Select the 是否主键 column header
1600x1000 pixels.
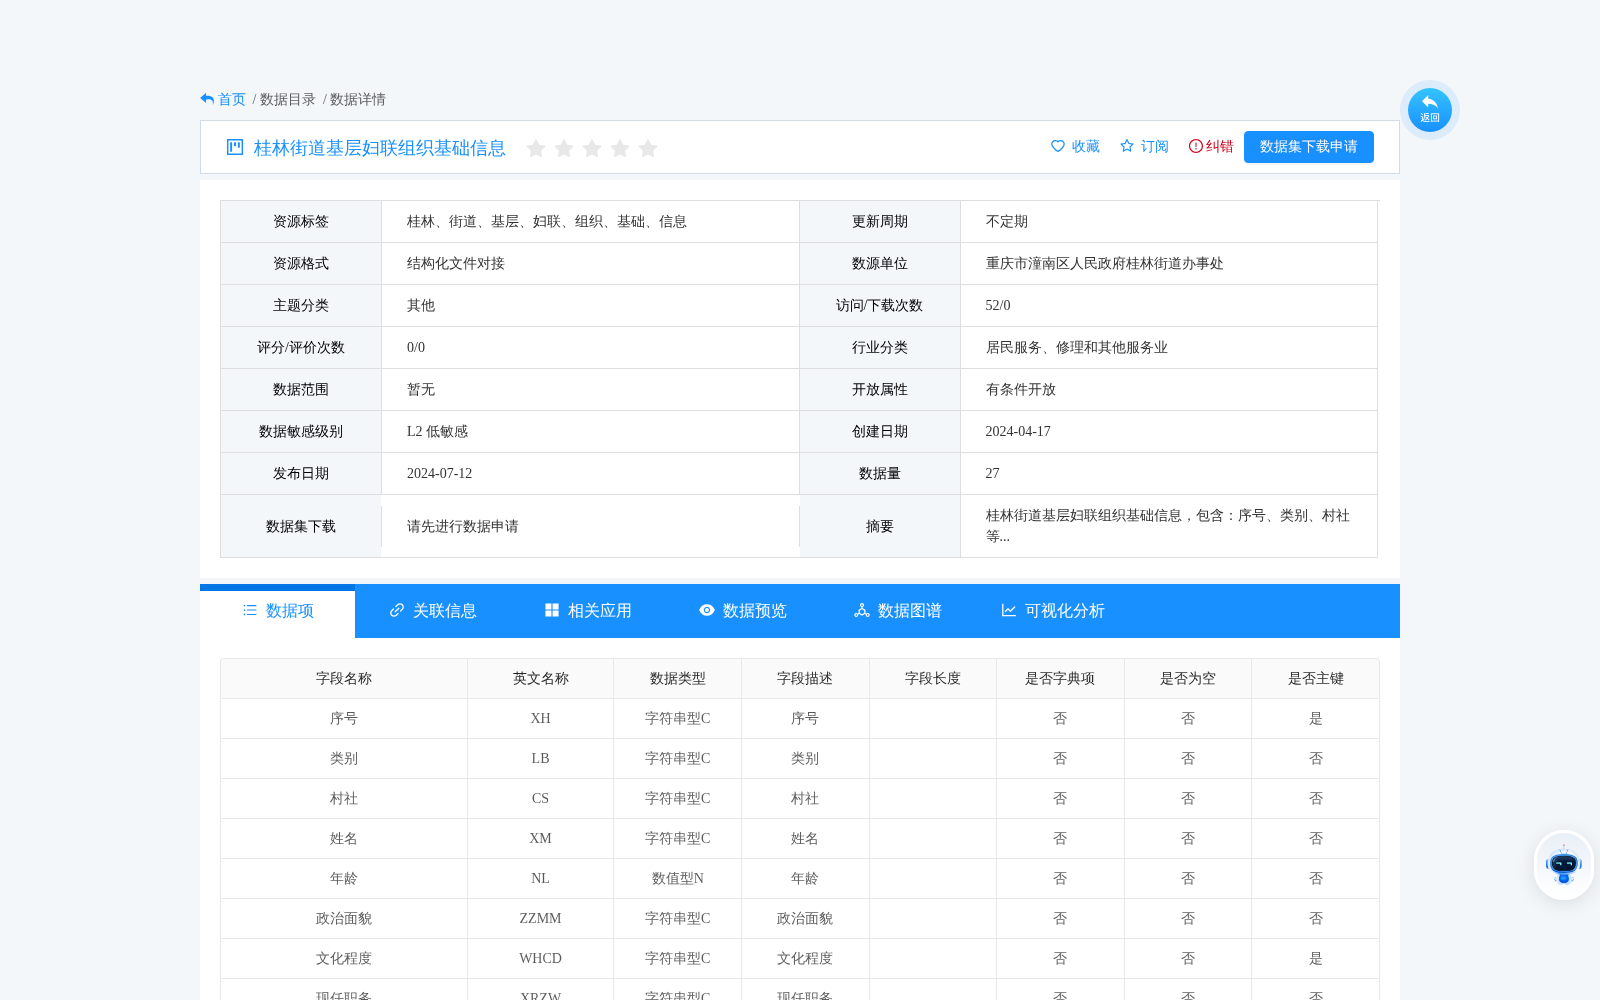click(x=1316, y=679)
